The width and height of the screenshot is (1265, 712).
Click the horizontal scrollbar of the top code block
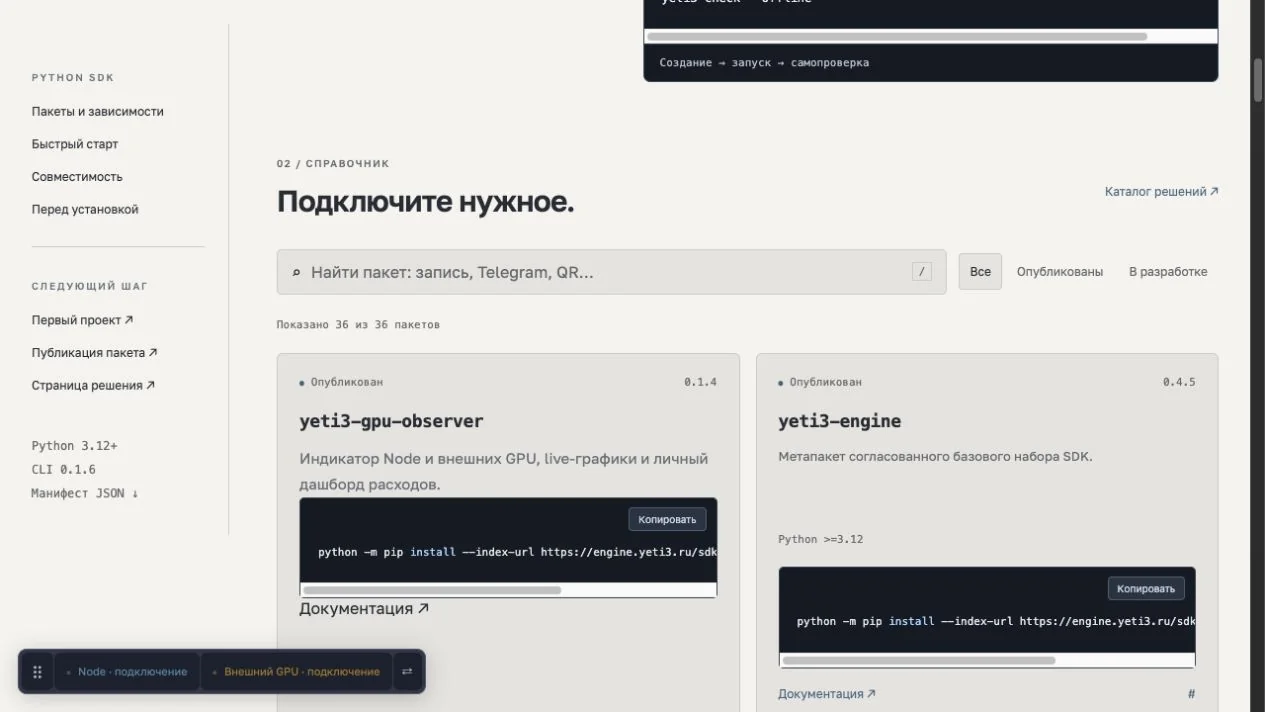tap(897, 36)
